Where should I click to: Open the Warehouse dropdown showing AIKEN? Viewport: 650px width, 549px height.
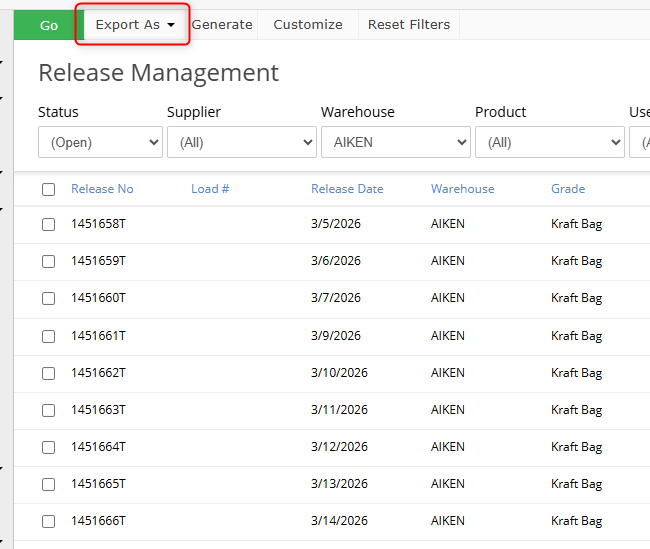click(395, 143)
